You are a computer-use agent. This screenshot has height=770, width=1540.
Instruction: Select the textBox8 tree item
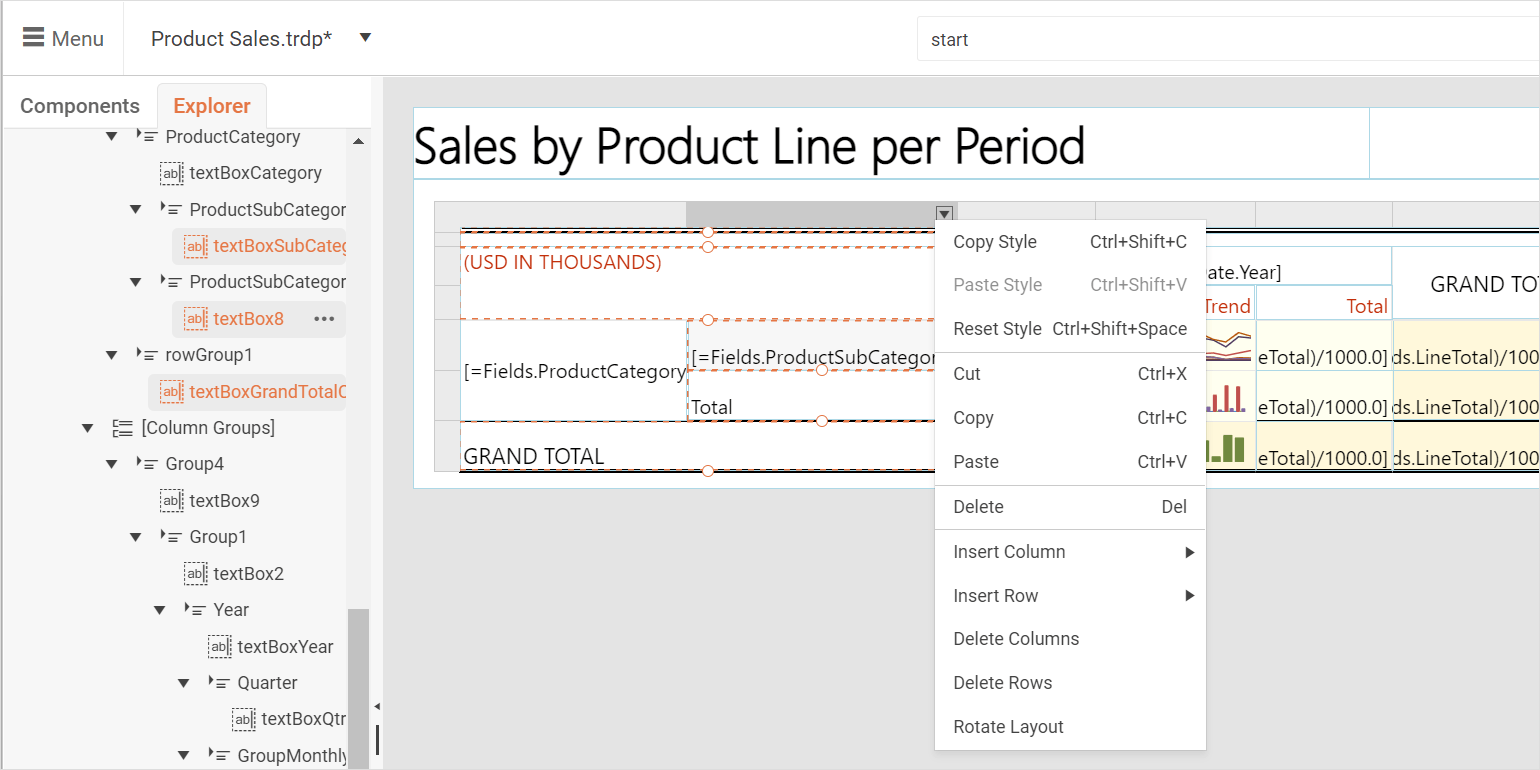tap(248, 319)
